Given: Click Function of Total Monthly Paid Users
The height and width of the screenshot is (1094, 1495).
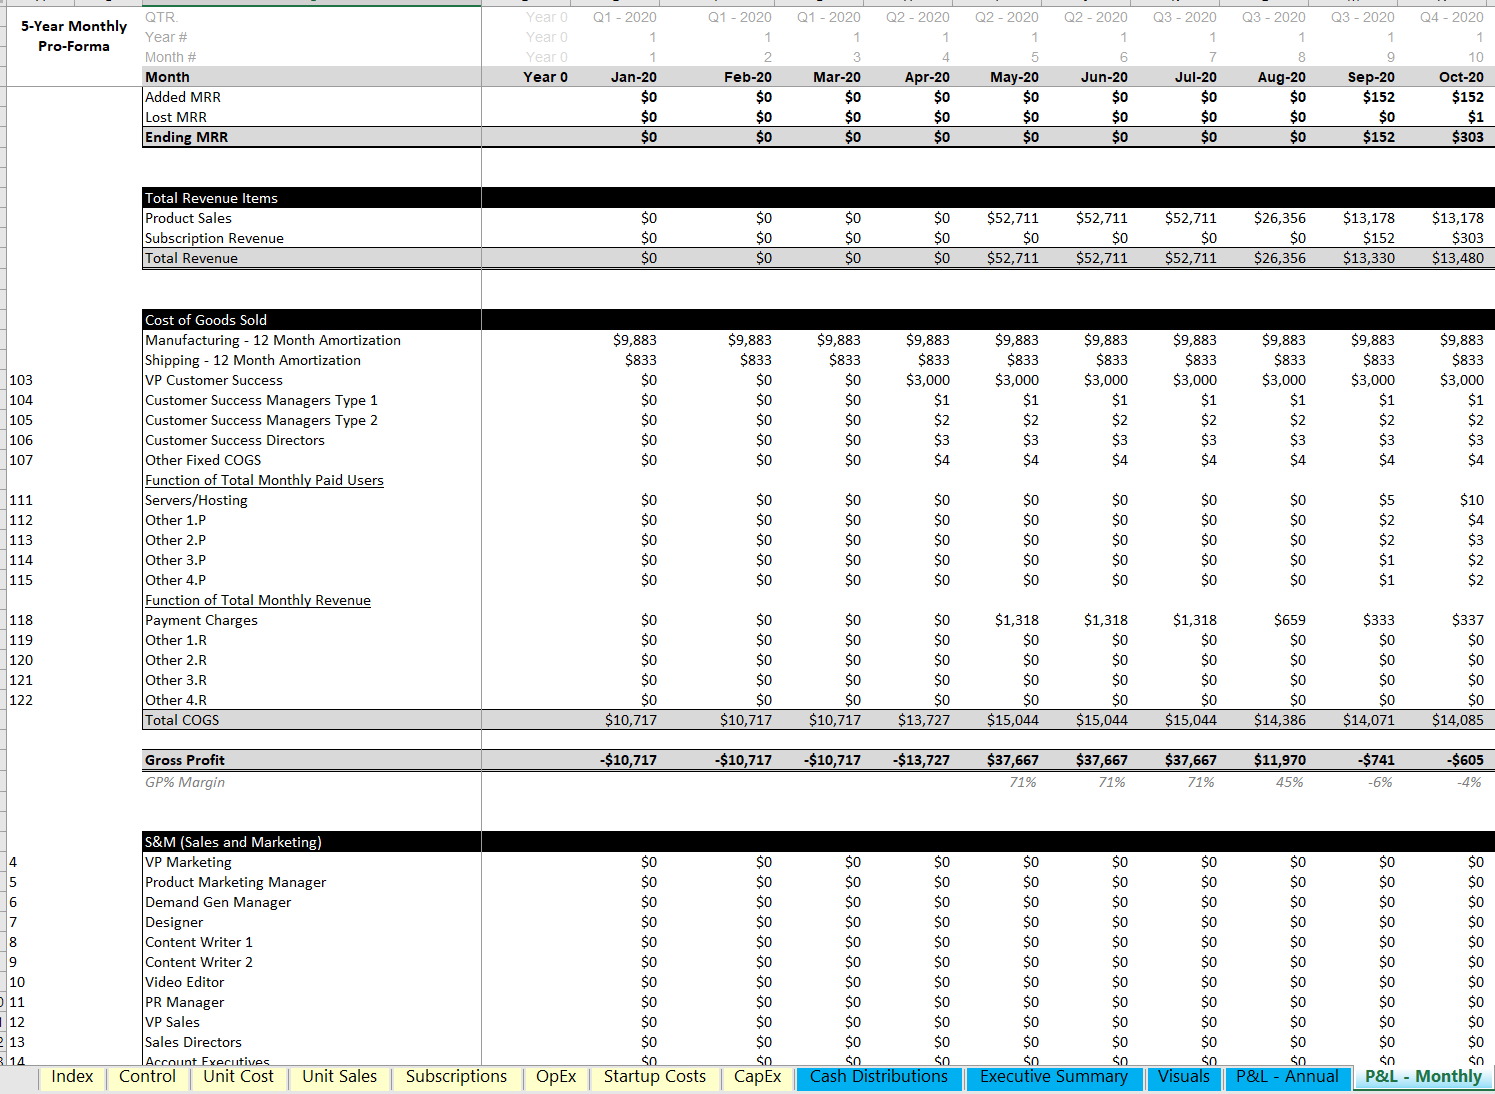Looking at the screenshot, I should tap(264, 480).
